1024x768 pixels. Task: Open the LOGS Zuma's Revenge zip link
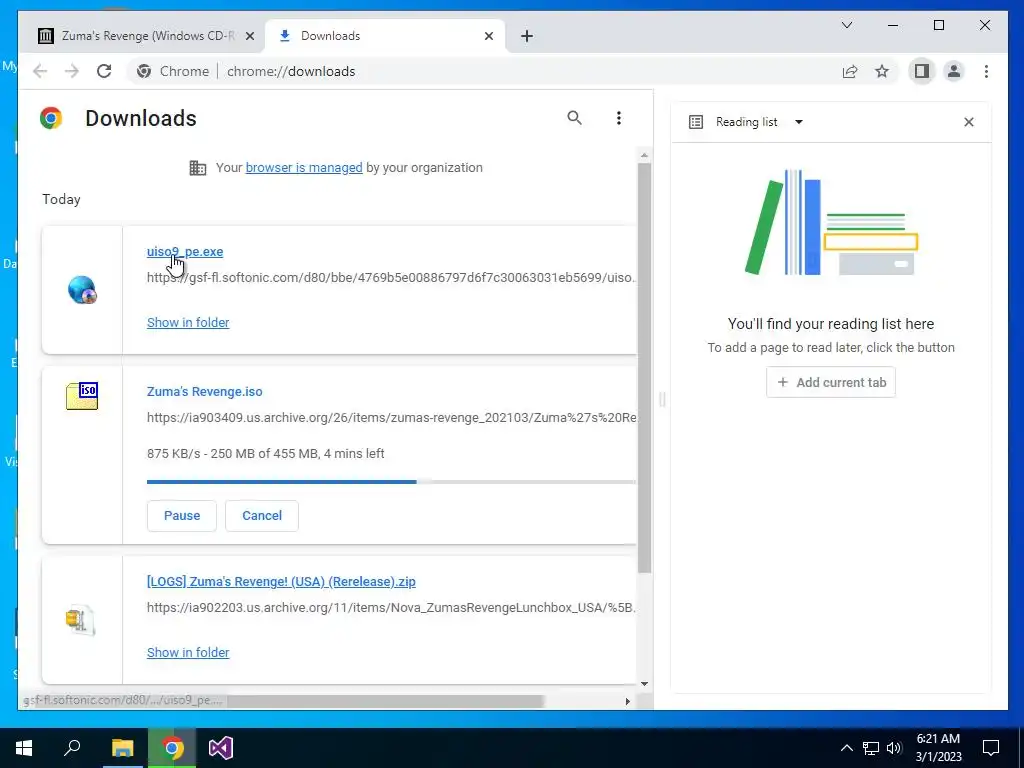click(281, 582)
